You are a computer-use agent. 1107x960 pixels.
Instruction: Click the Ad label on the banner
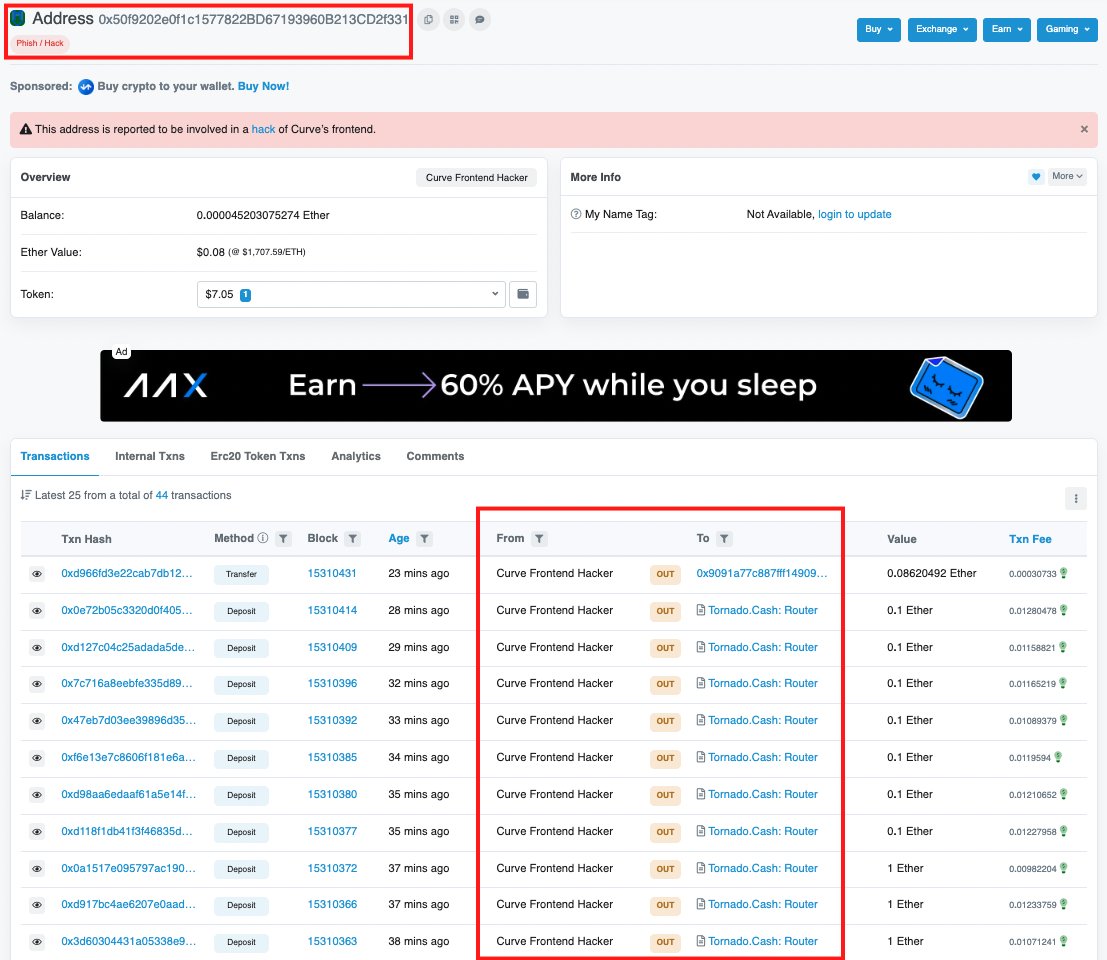[121, 352]
